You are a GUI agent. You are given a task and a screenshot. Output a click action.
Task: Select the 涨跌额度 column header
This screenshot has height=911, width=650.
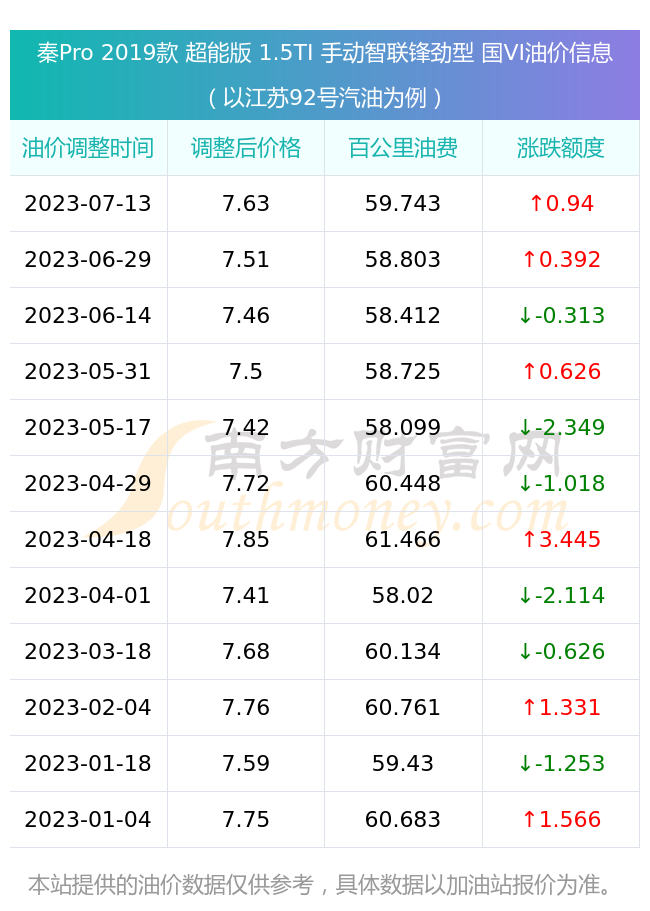point(561,148)
